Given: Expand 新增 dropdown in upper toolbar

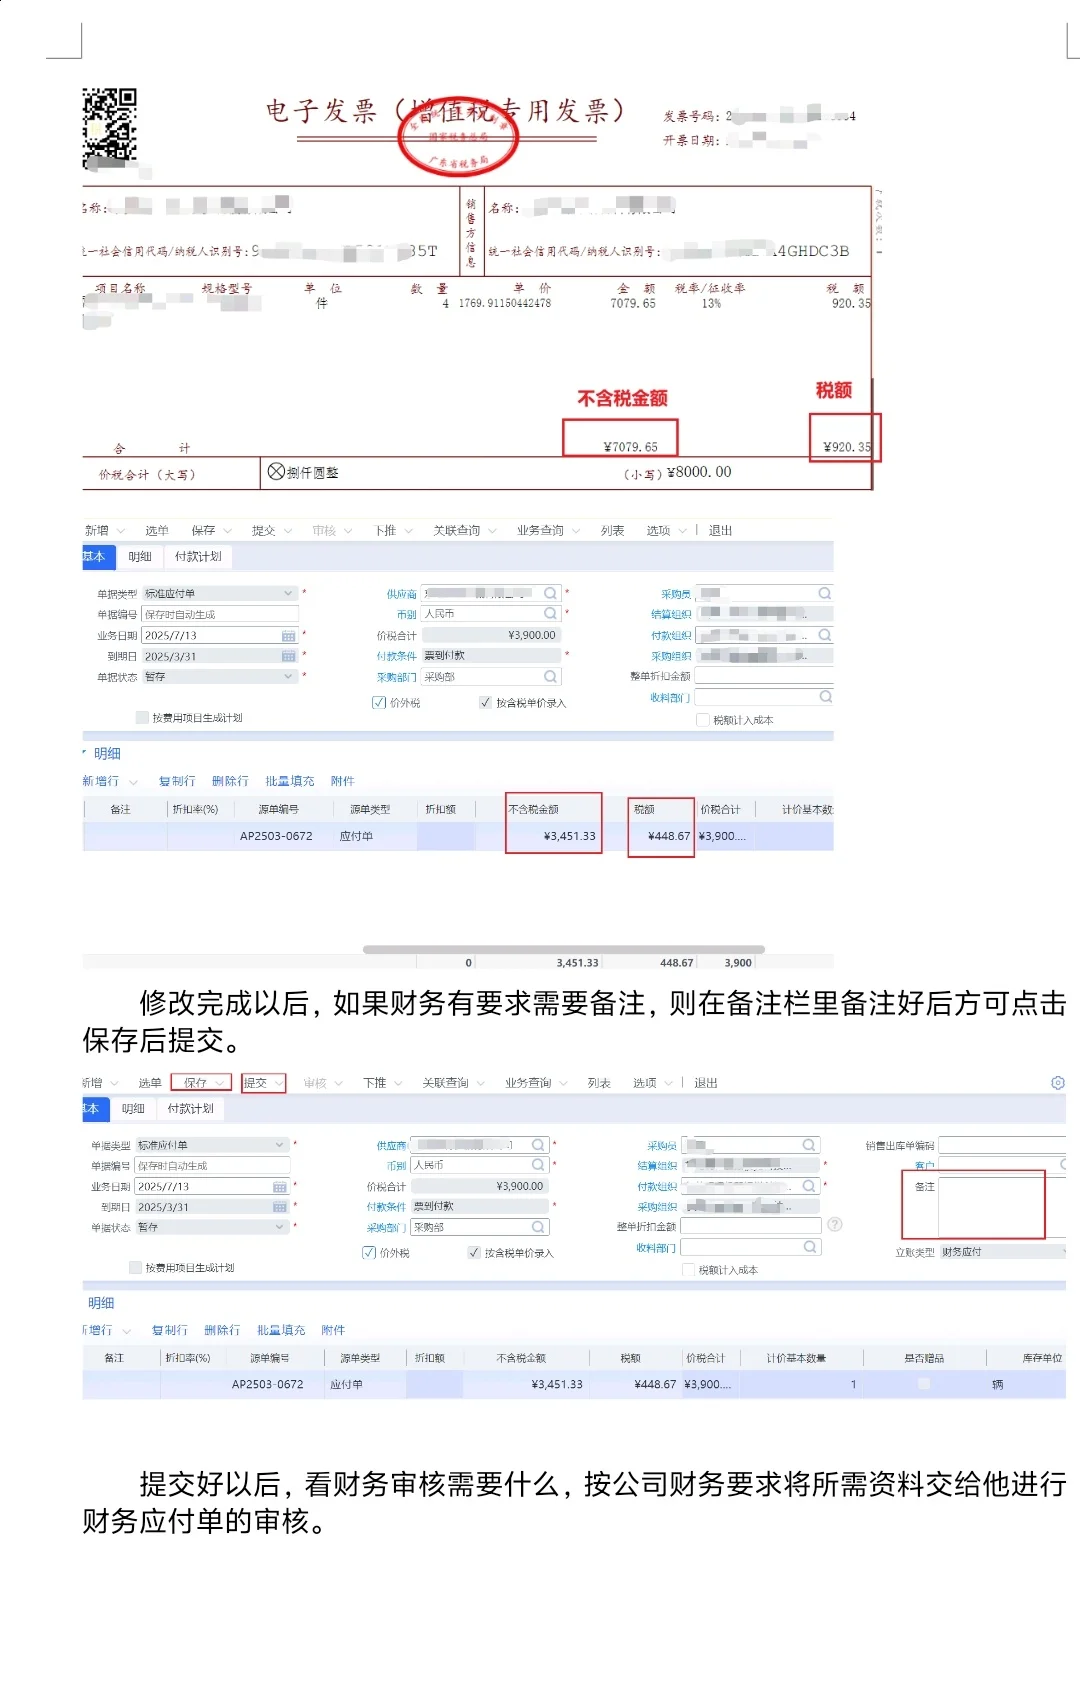Looking at the screenshot, I should point(121,531).
